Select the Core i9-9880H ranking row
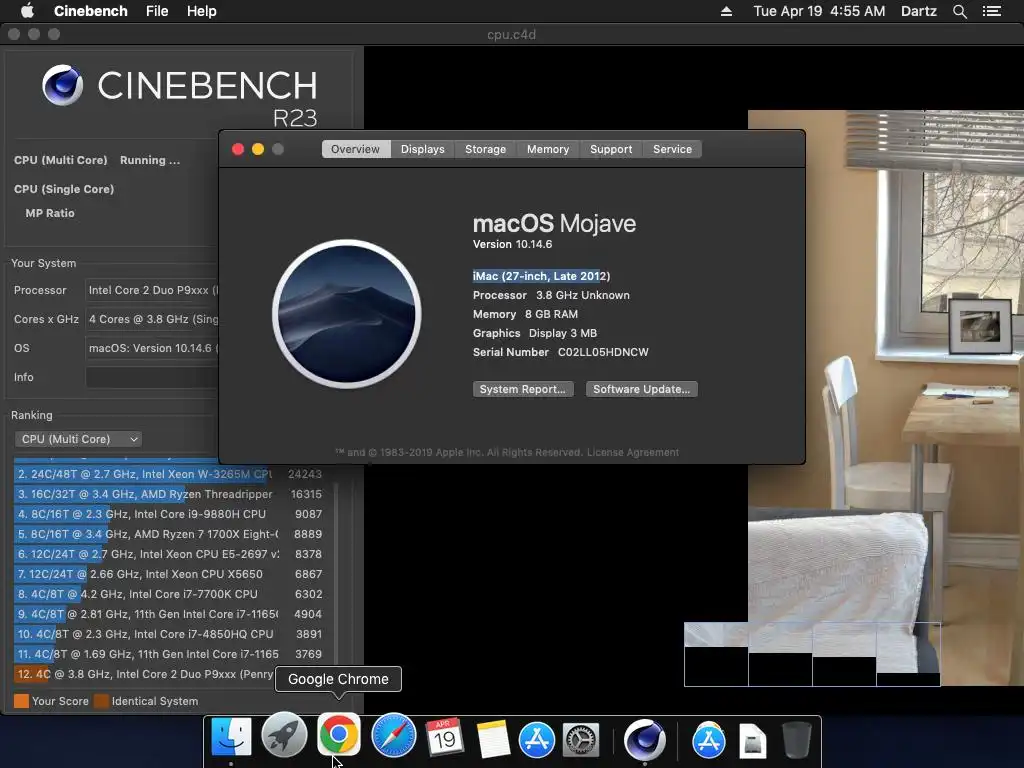 (168, 514)
